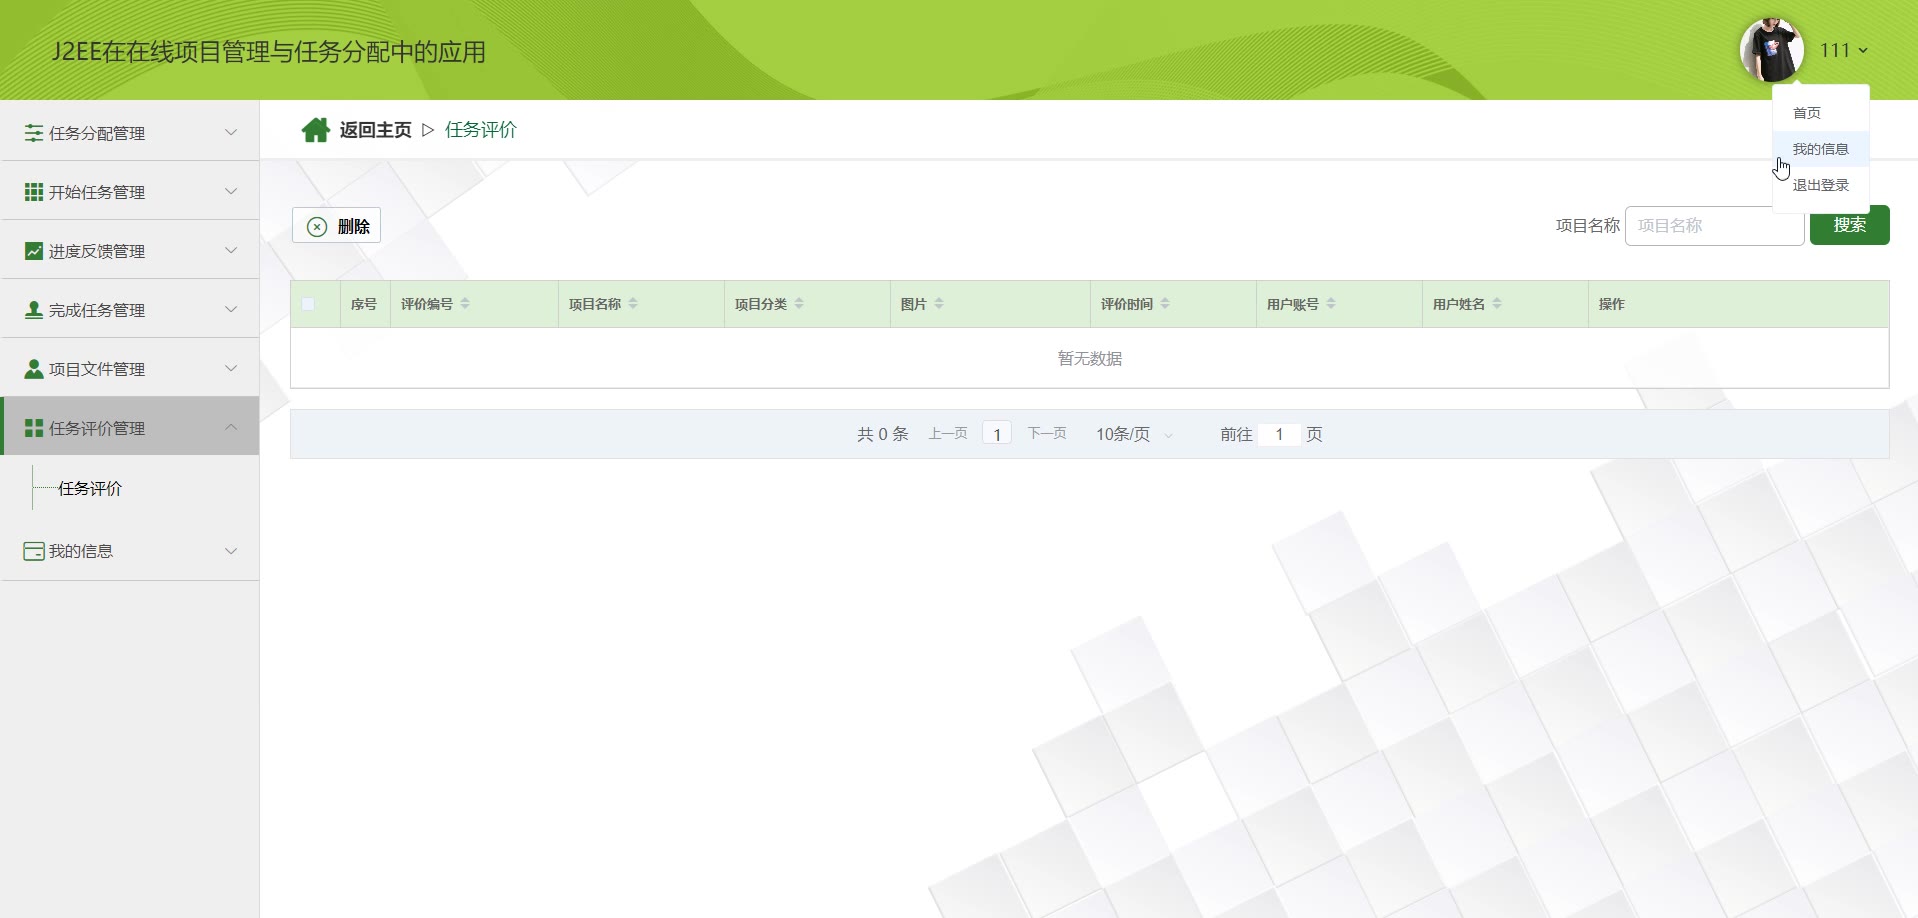1918x918 pixels.
Task: Click 上一页 pagination button
Action: (948, 433)
